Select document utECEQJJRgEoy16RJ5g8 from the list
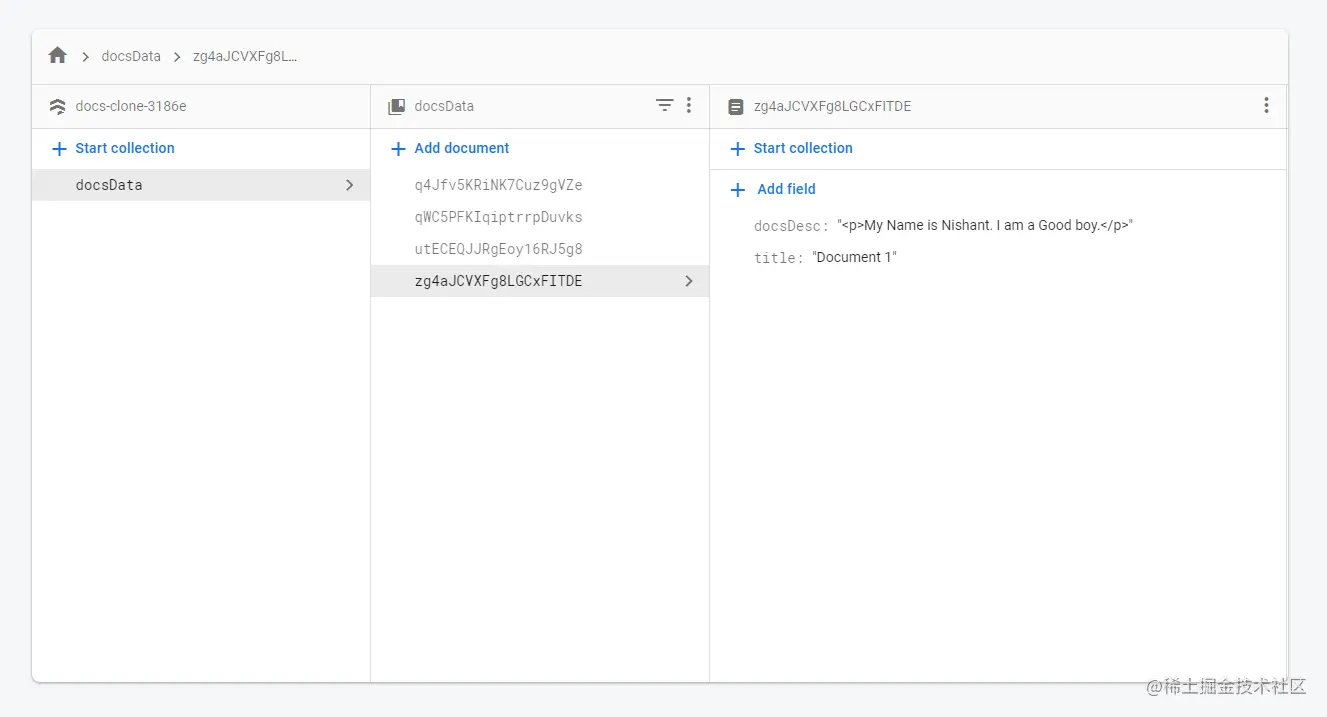The image size is (1327, 717). pyautogui.click(x=497, y=249)
